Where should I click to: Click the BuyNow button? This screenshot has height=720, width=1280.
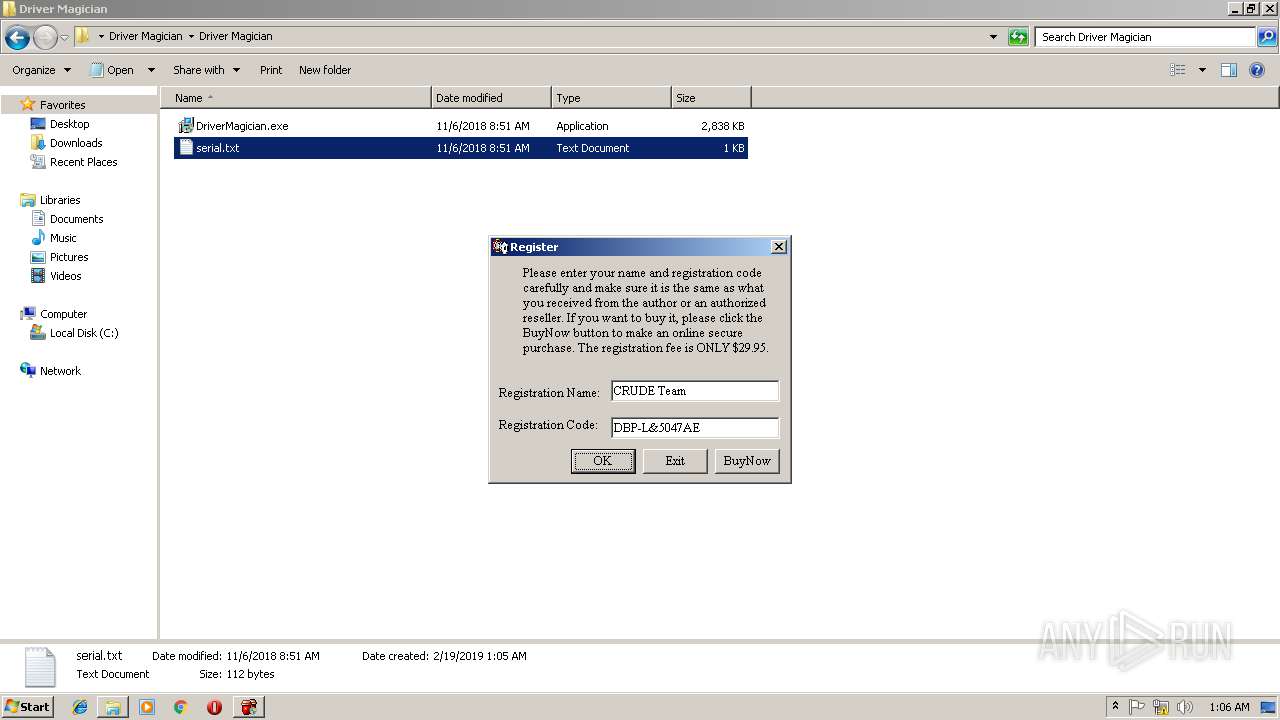click(747, 461)
